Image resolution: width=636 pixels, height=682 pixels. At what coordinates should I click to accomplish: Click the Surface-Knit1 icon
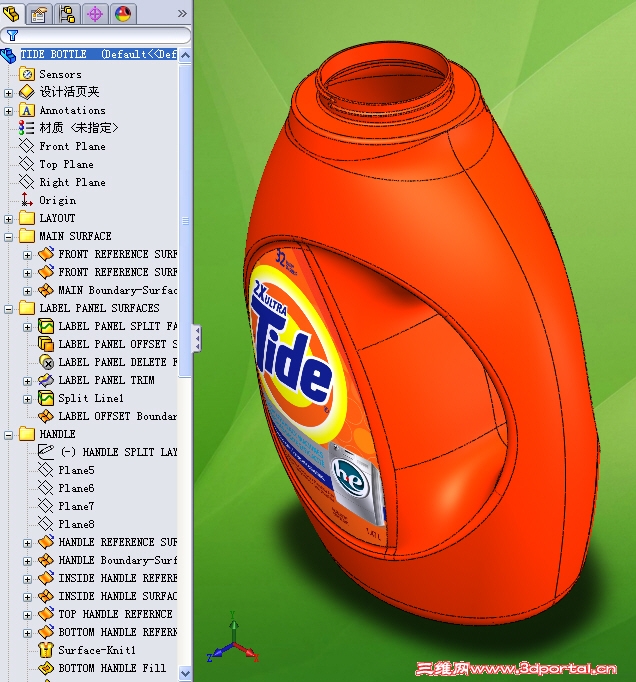pyautogui.click(x=46, y=650)
